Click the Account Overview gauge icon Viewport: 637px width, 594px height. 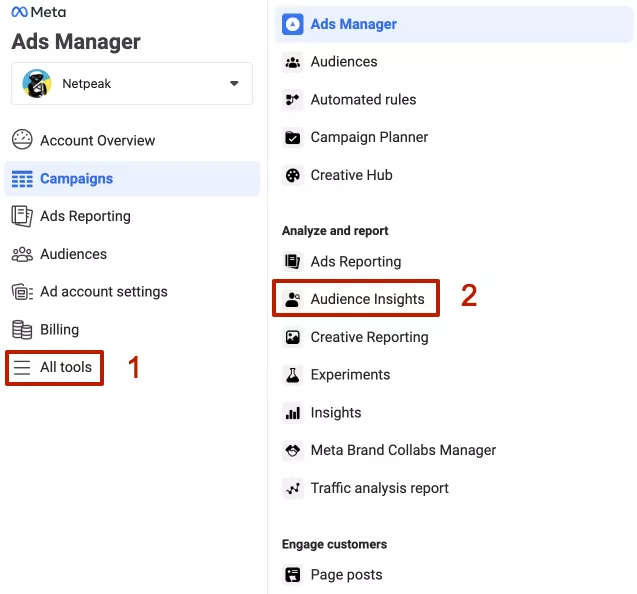coord(22,140)
